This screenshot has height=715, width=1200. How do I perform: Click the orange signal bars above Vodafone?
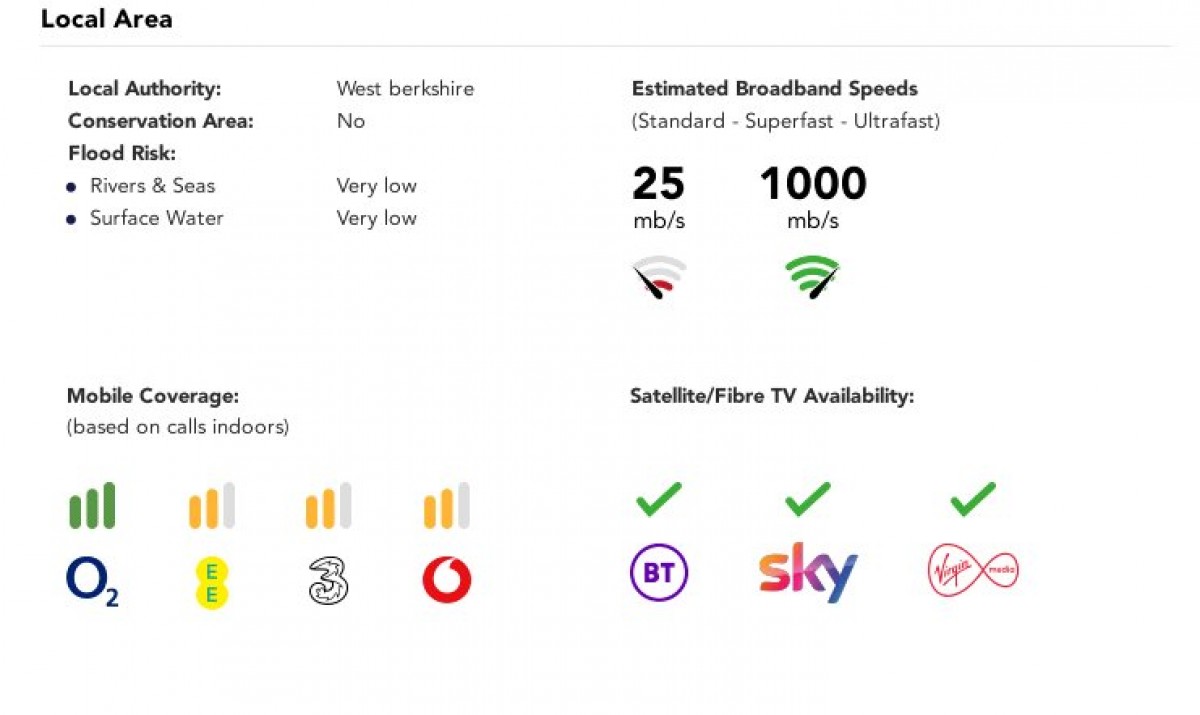[446, 506]
